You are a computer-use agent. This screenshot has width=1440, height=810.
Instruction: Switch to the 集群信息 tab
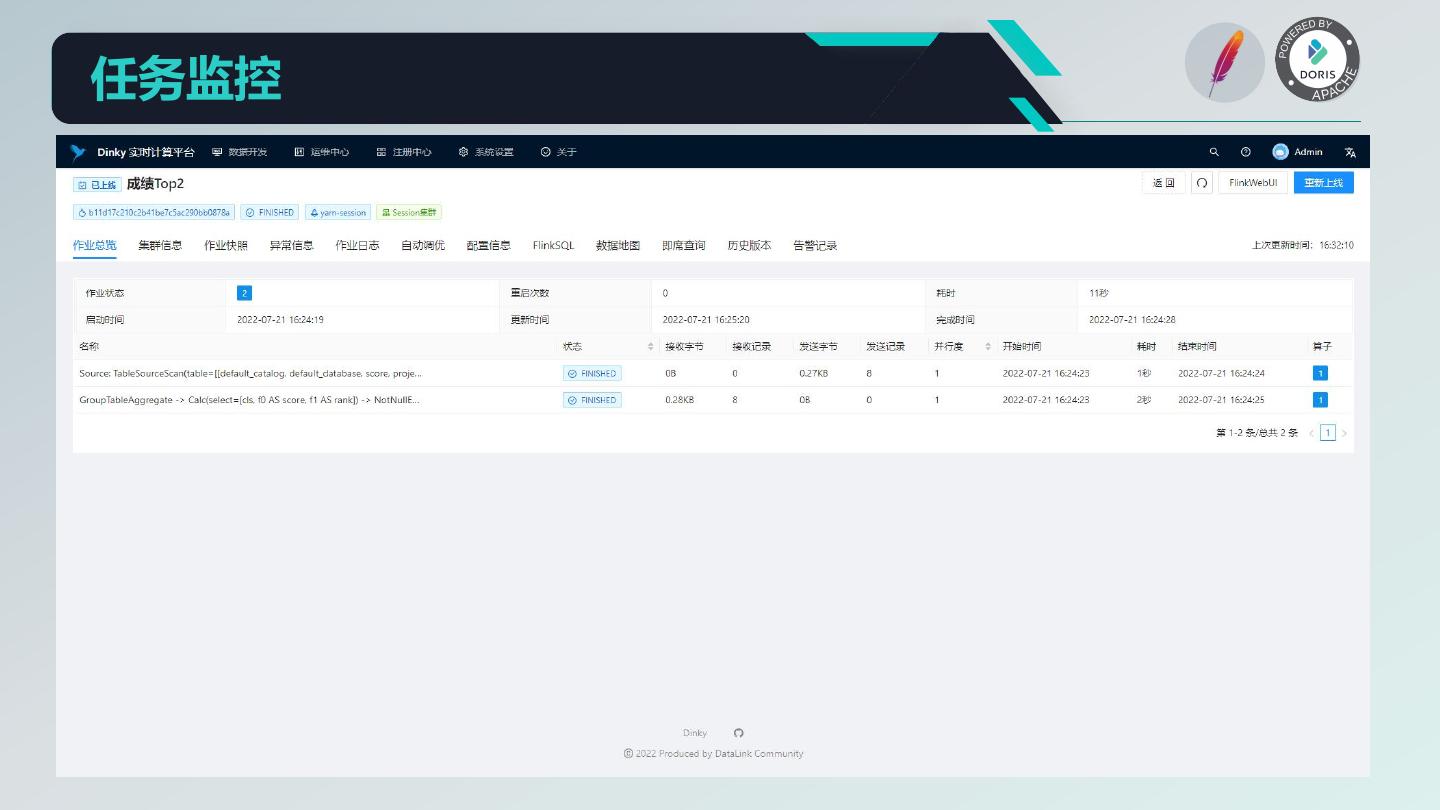click(x=160, y=245)
